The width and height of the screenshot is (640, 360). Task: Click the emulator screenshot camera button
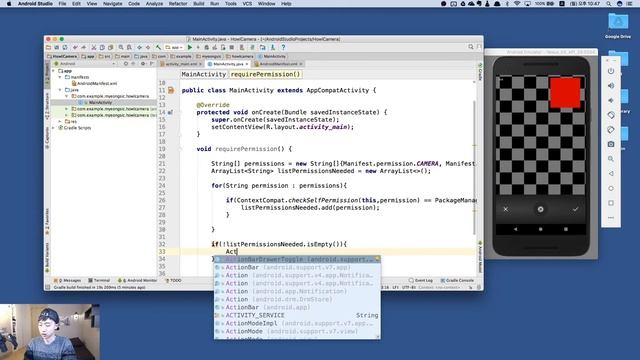611,144
